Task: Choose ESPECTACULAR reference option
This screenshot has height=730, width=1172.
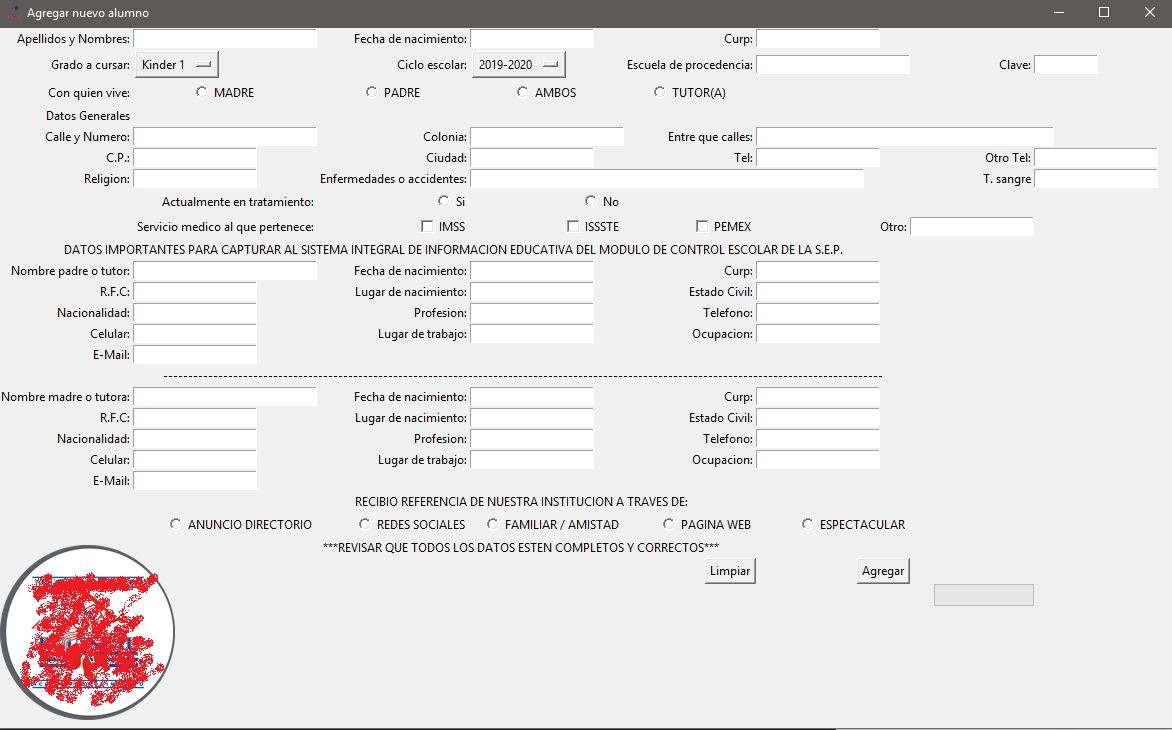Action: [808, 524]
